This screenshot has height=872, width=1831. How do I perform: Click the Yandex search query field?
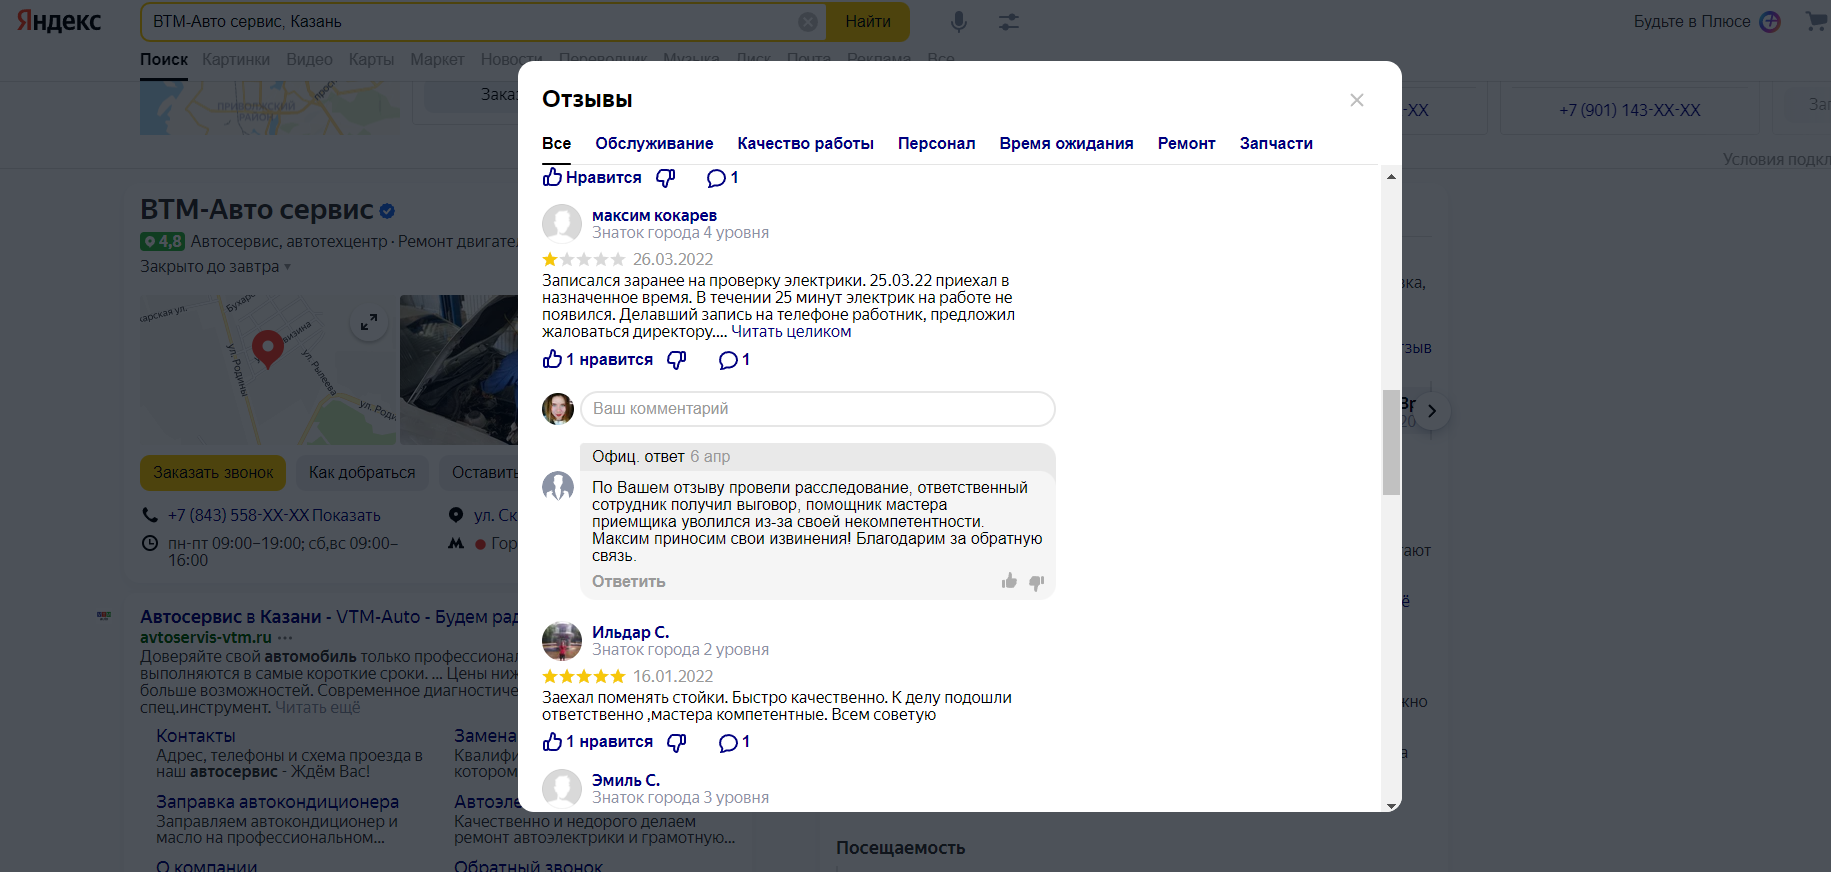[x=470, y=22]
